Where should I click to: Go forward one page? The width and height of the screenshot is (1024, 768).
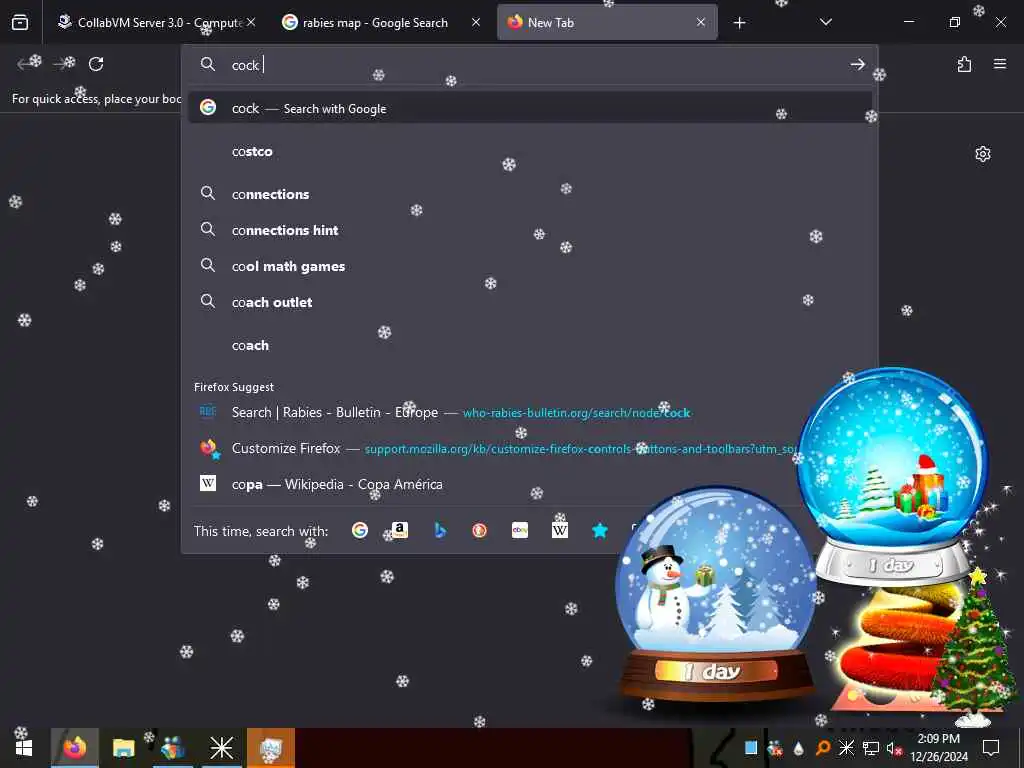[61, 64]
